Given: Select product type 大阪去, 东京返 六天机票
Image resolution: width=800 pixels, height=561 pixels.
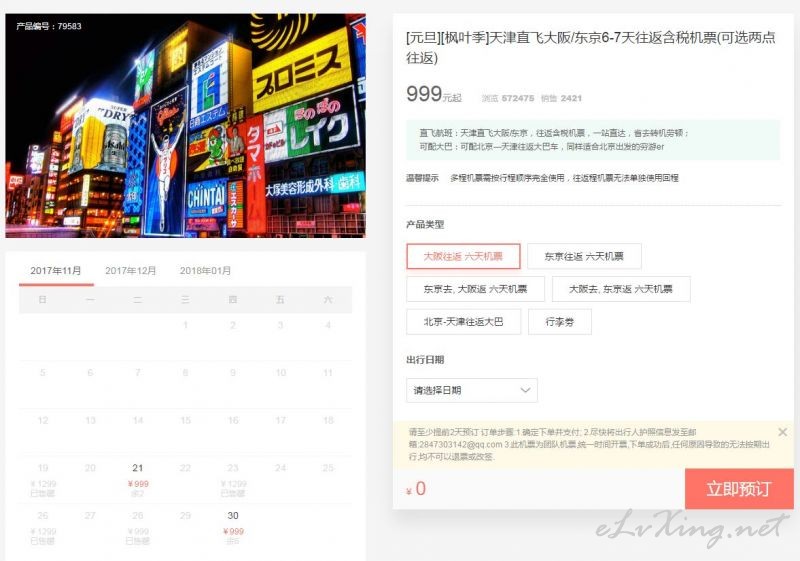Looking at the screenshot, I should pos(621,289).
